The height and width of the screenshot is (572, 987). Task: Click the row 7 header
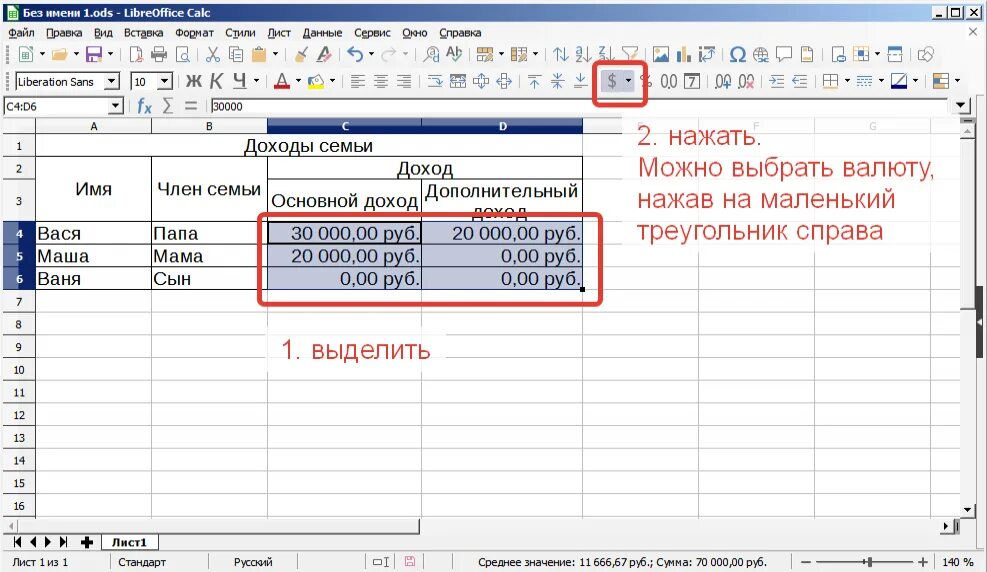pyautogui.click(x=19, y=301)
